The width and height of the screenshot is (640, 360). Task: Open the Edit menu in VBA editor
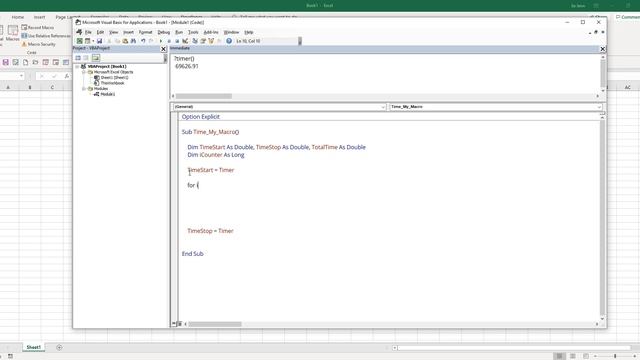click(100, 32)
